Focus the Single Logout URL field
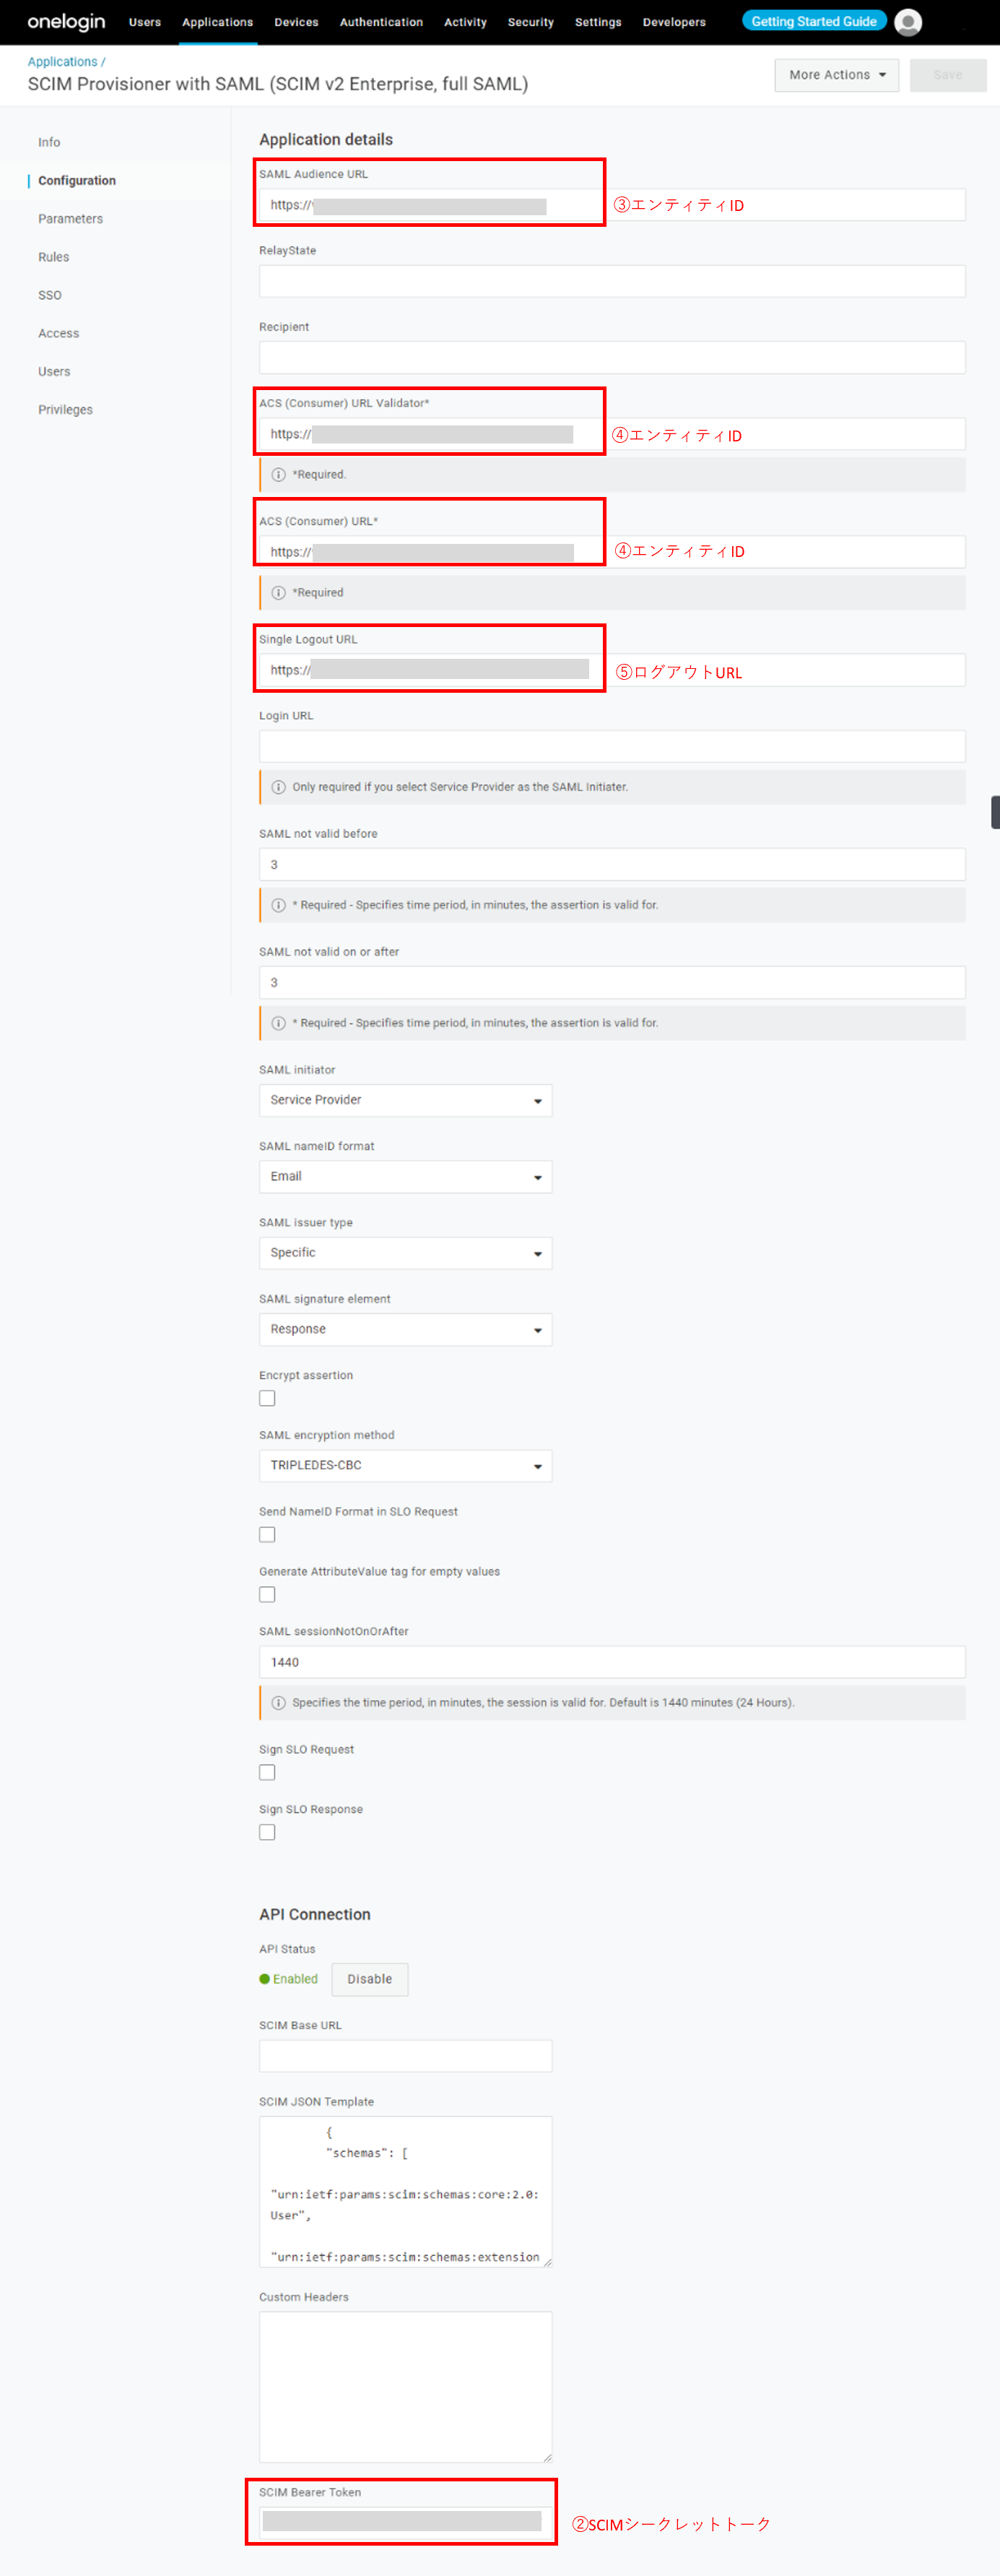 [x=612, y=670]
